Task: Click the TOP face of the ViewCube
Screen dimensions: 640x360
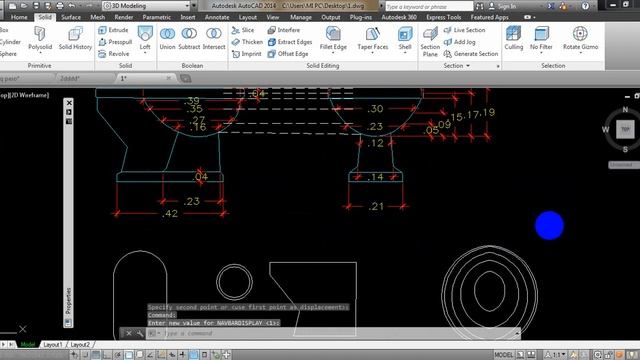Action: tap(625, 129)
